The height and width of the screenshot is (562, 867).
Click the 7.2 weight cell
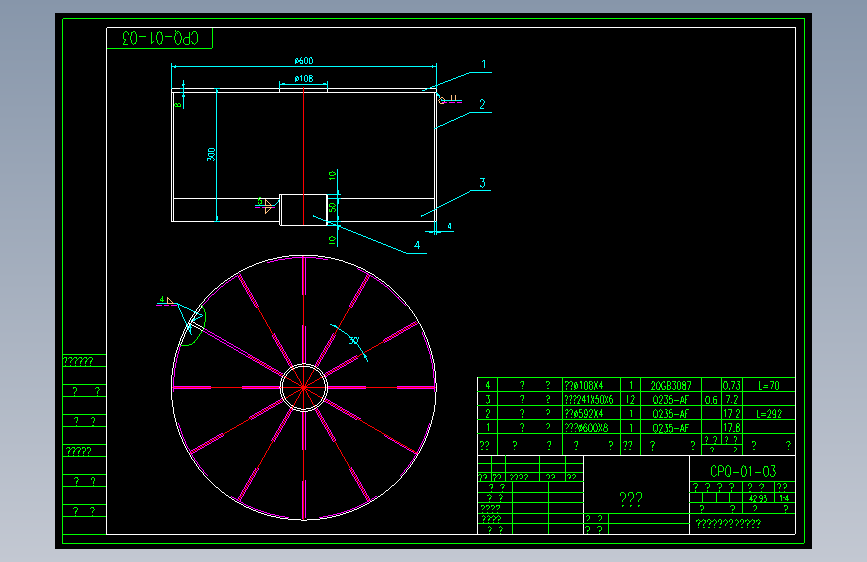[732, 399]
